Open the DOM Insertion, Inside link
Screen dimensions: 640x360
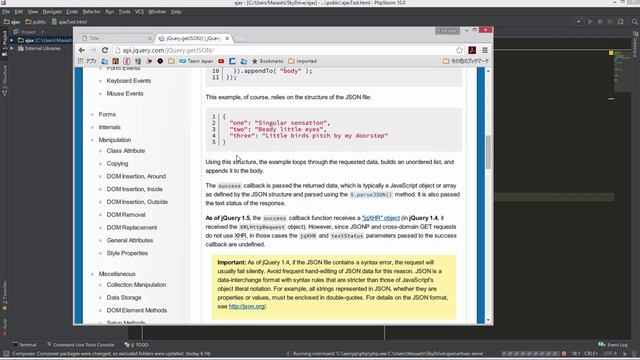coord(134,189)
